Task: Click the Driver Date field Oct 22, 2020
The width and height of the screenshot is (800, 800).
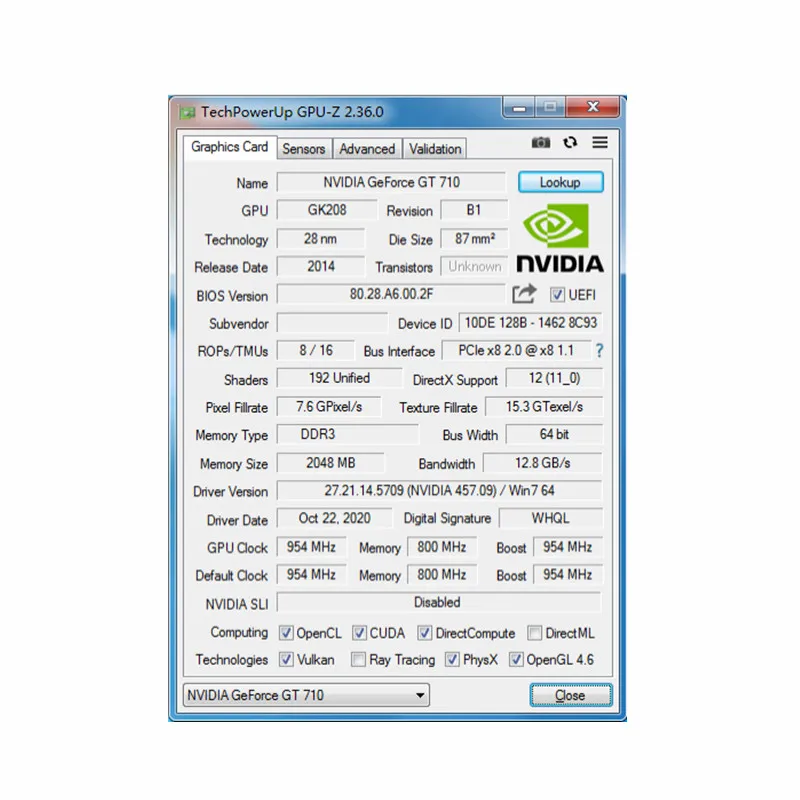Action: coord(335,518)
